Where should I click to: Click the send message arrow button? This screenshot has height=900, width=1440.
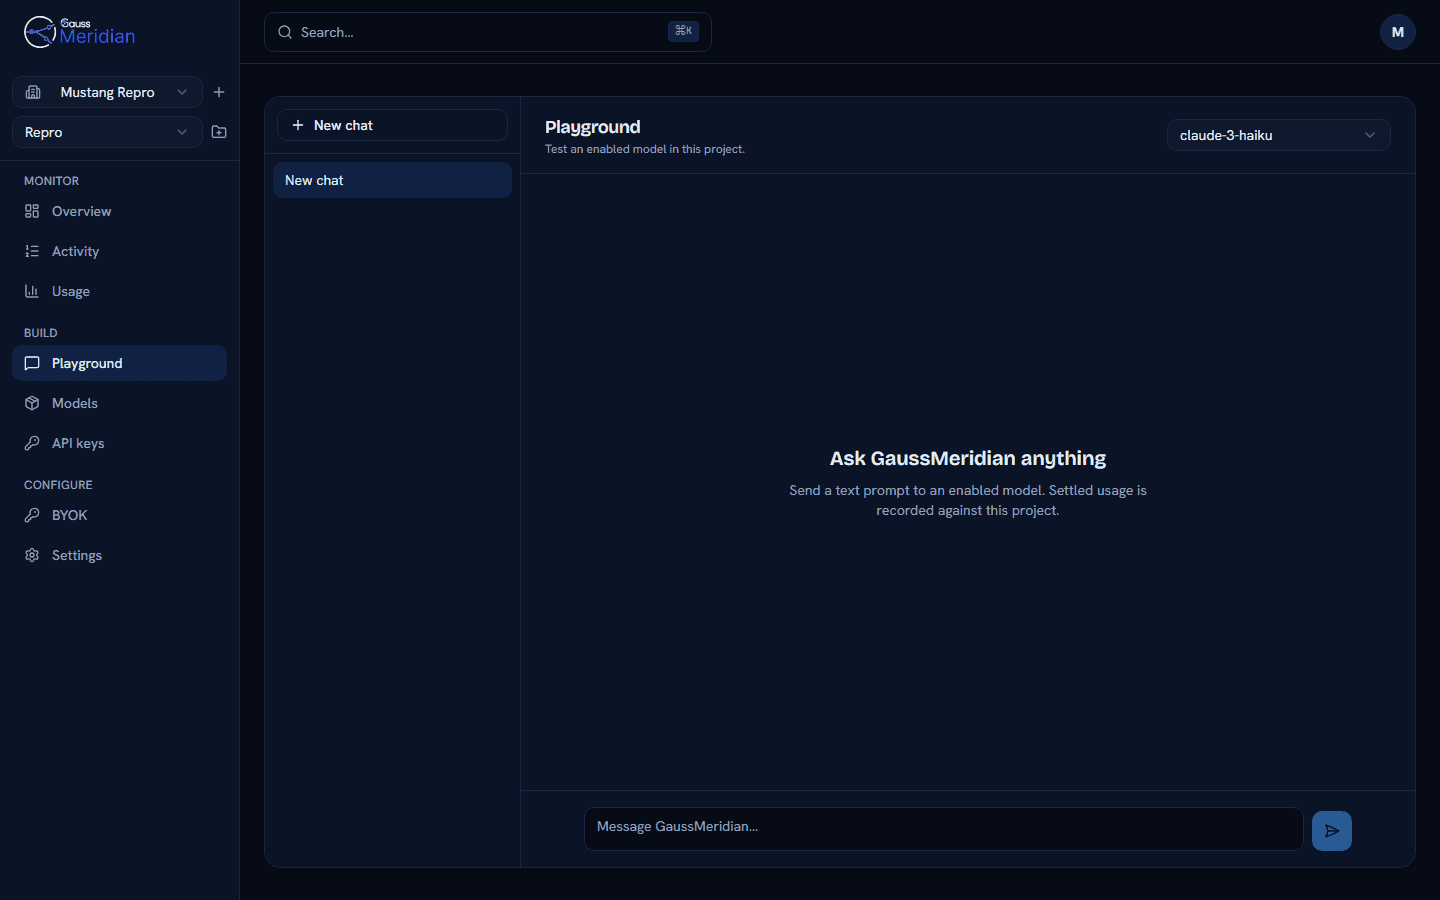pyautogui.click(x=1332, y=831)
